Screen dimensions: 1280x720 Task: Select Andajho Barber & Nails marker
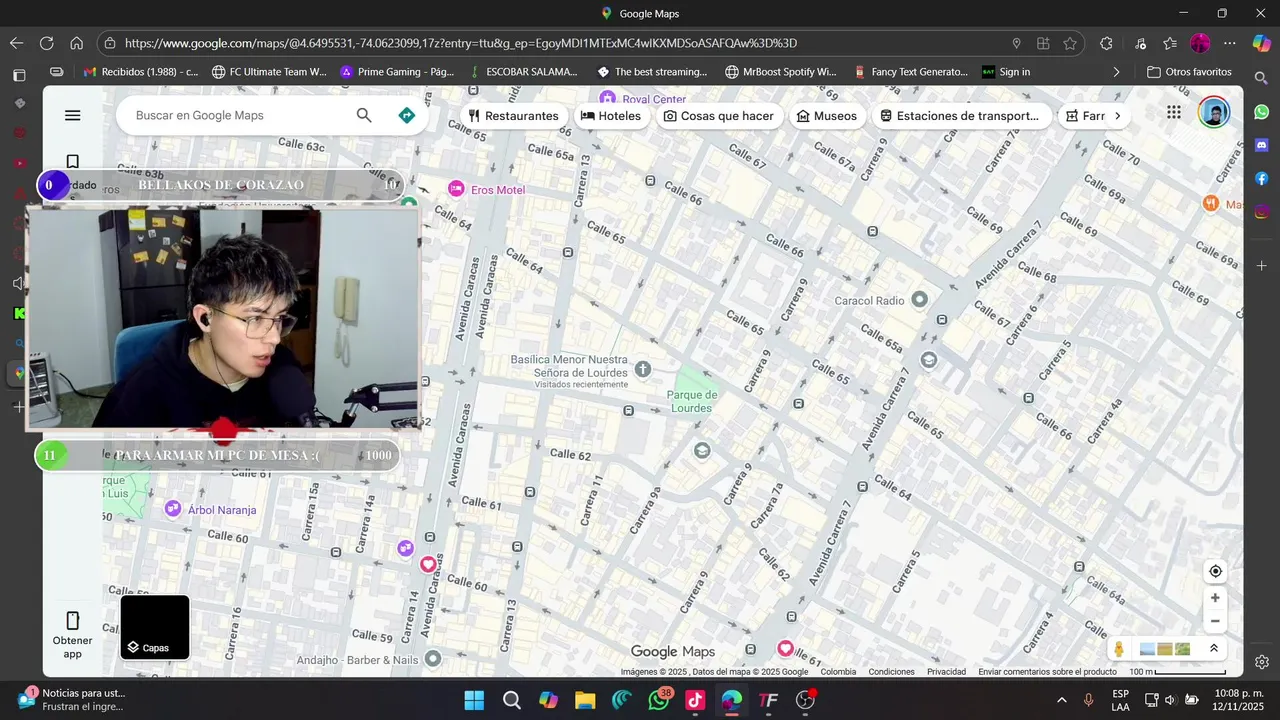coord(432,658)
